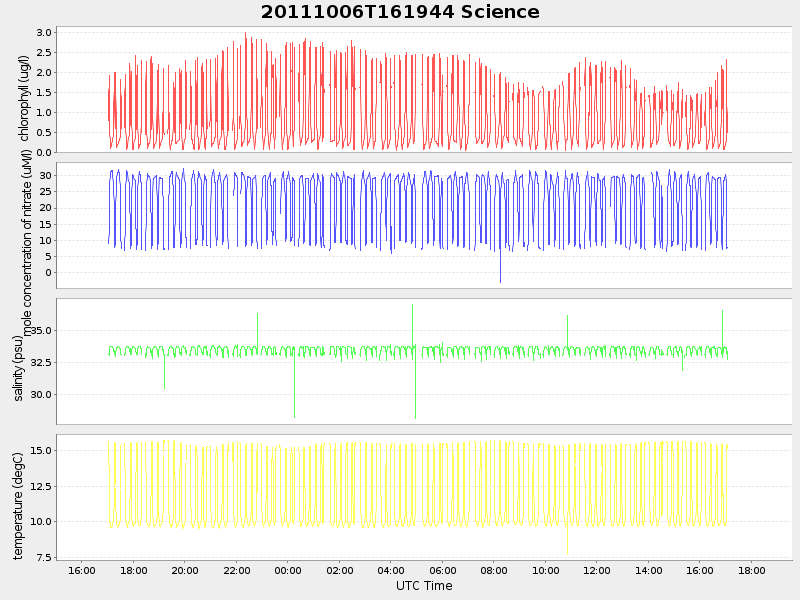Click the 0.0 tick on chlorophyll axis
This screenshot has width=800, height=600.
(44, 153)
